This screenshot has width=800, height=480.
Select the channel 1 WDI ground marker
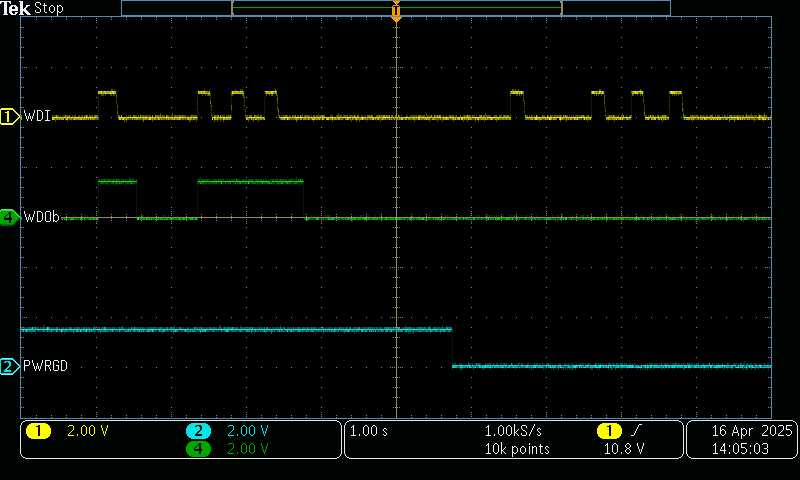click(x=9, y=116)
